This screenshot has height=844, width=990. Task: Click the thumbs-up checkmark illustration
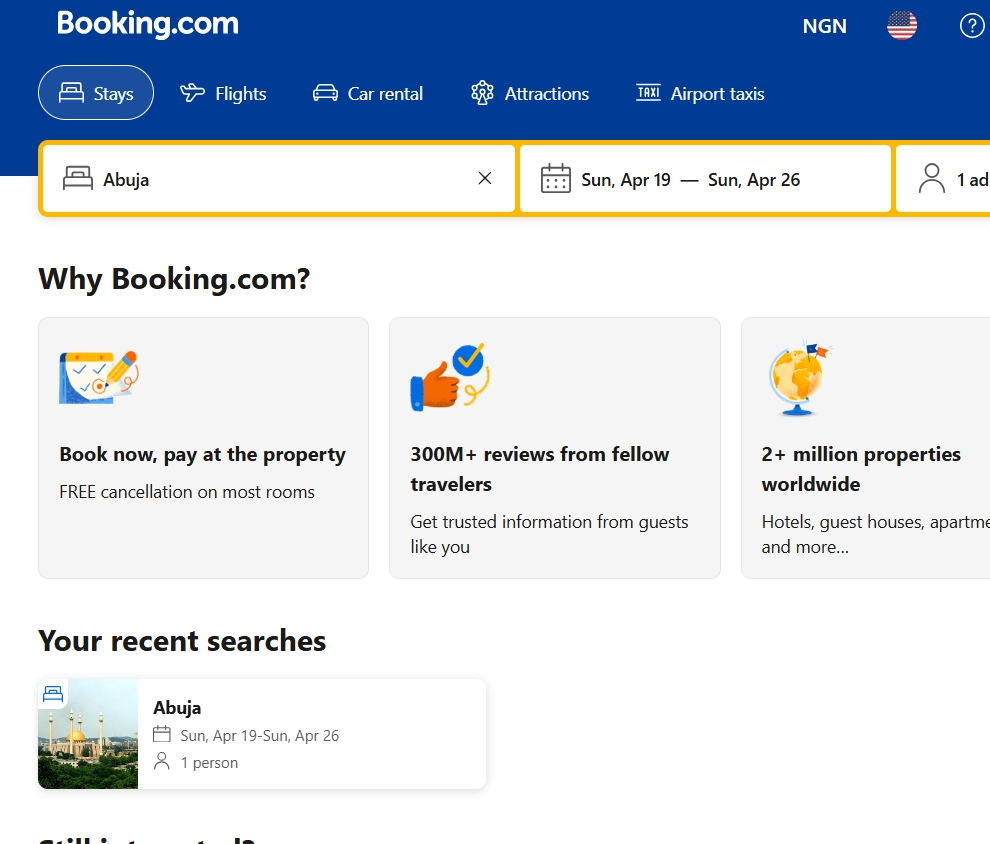[x=450, y=377]
